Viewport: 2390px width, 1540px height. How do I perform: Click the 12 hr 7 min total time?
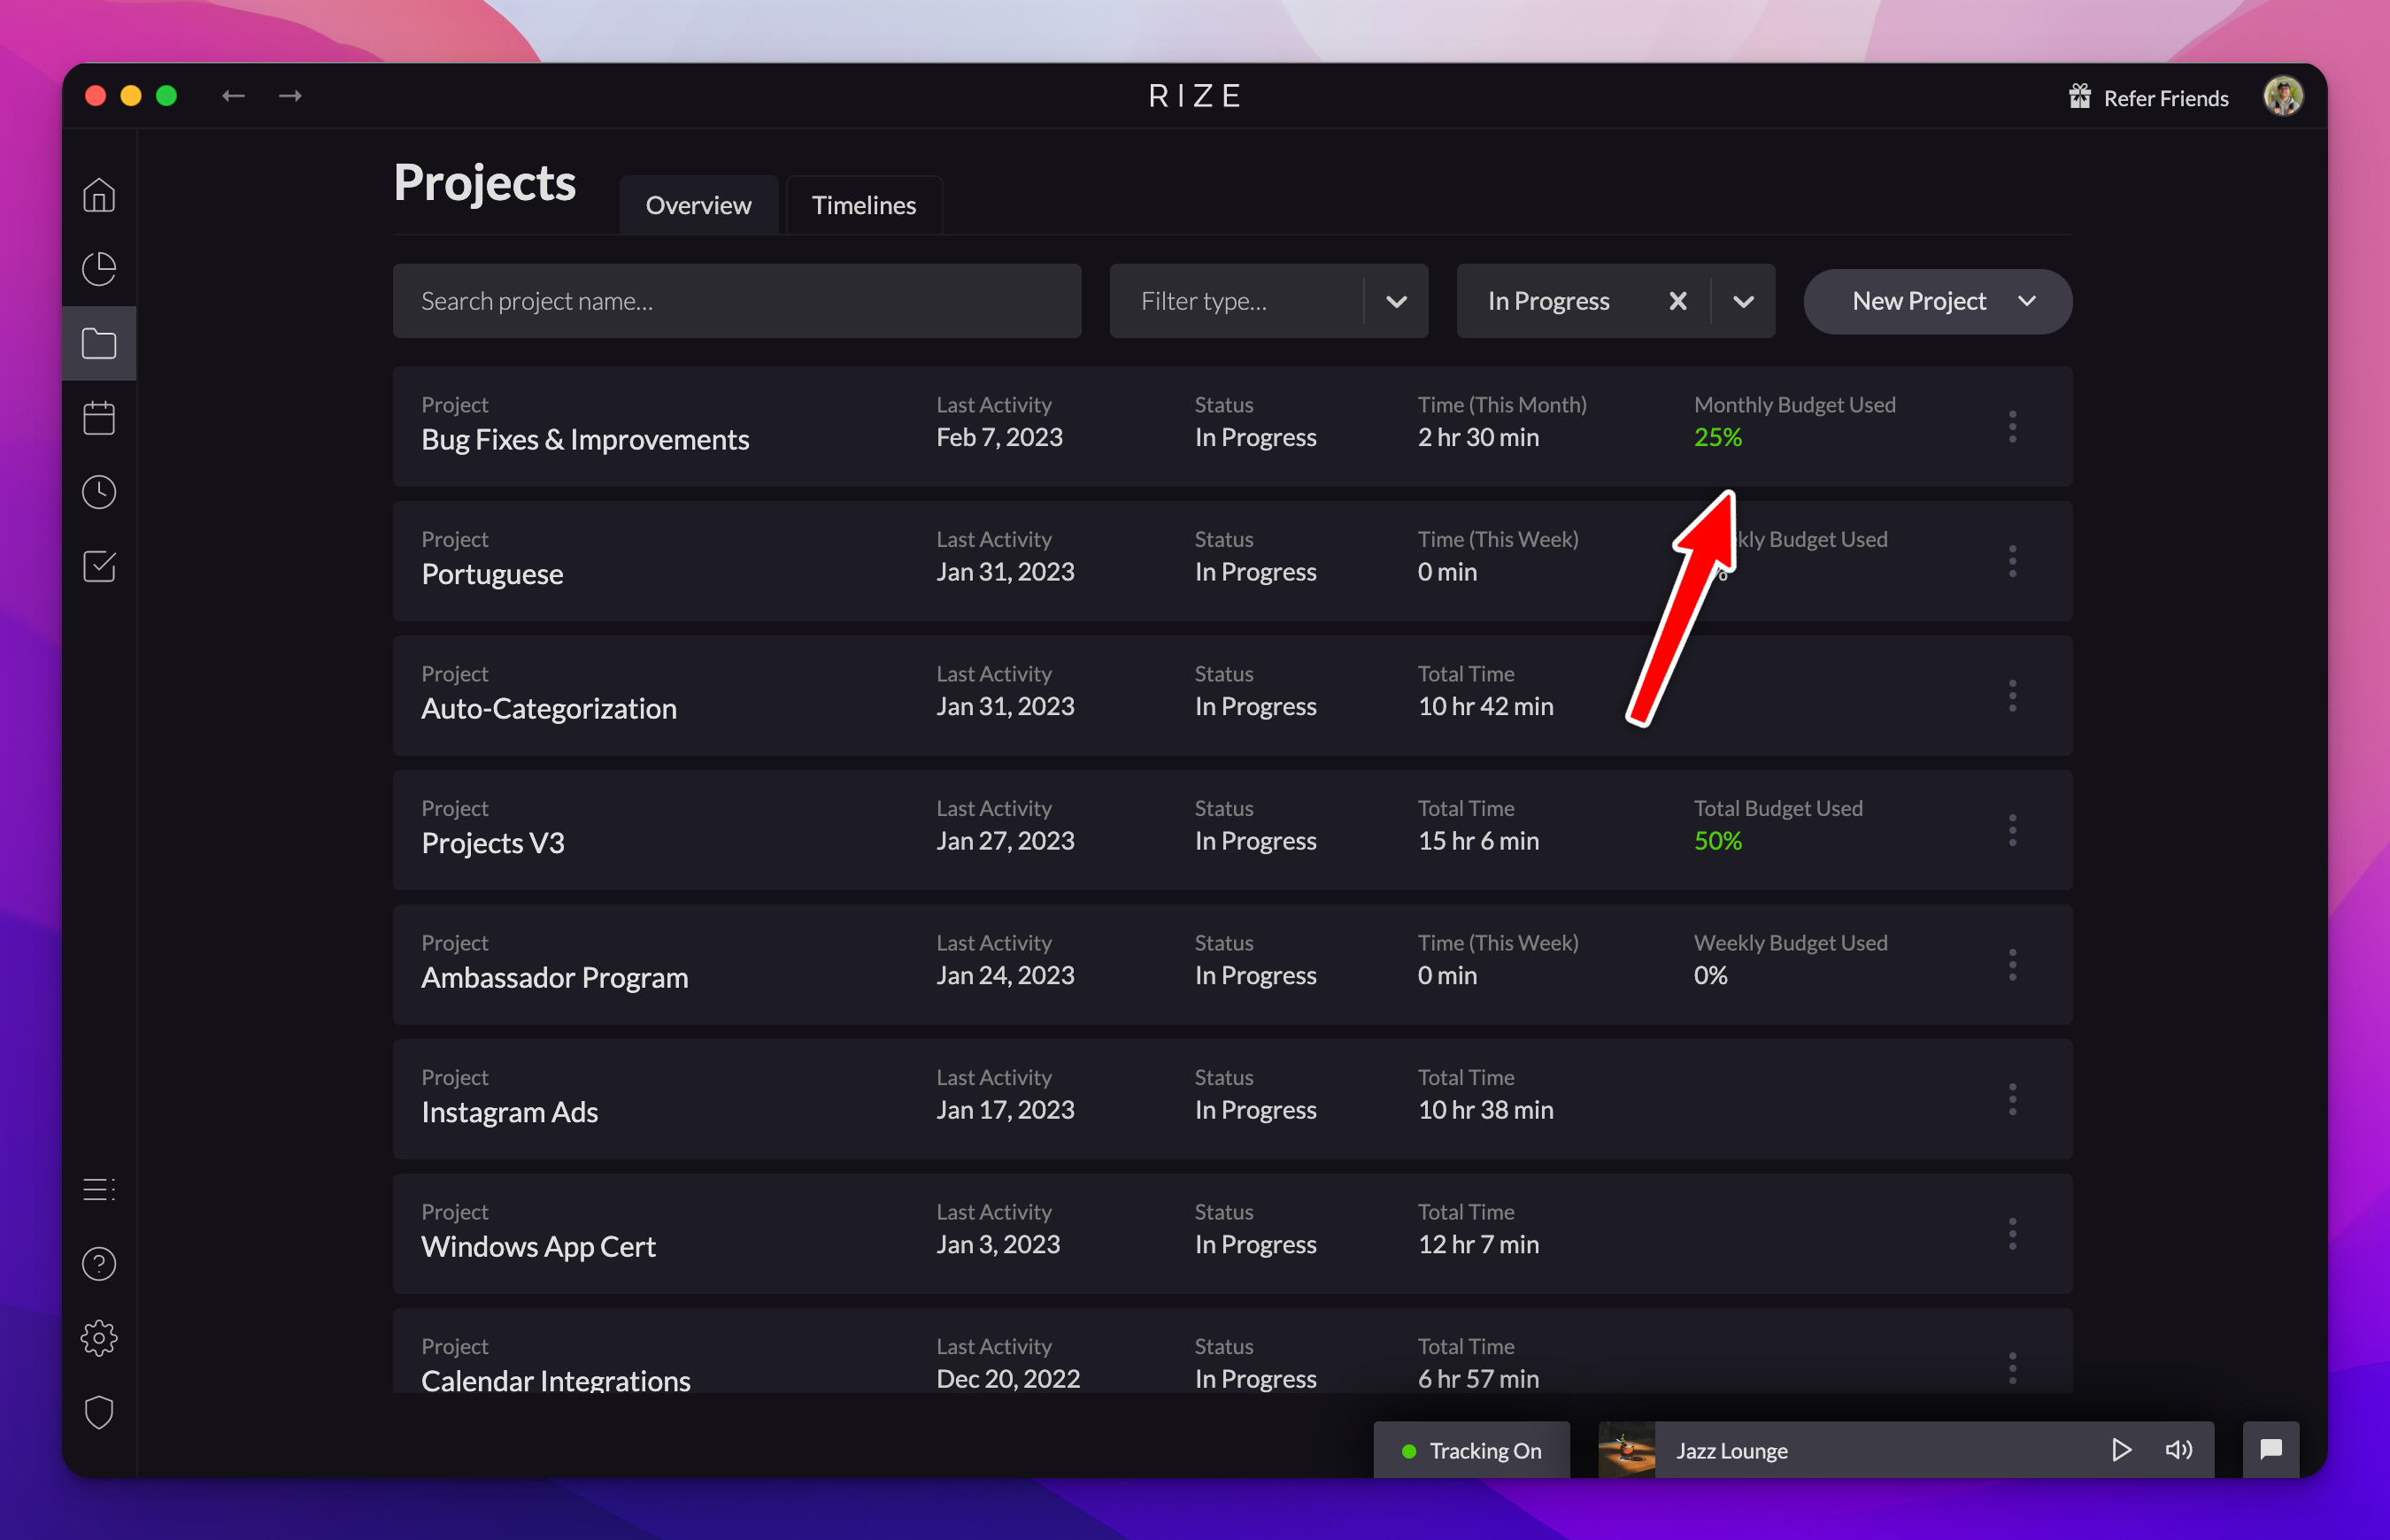(1478, 1244)
